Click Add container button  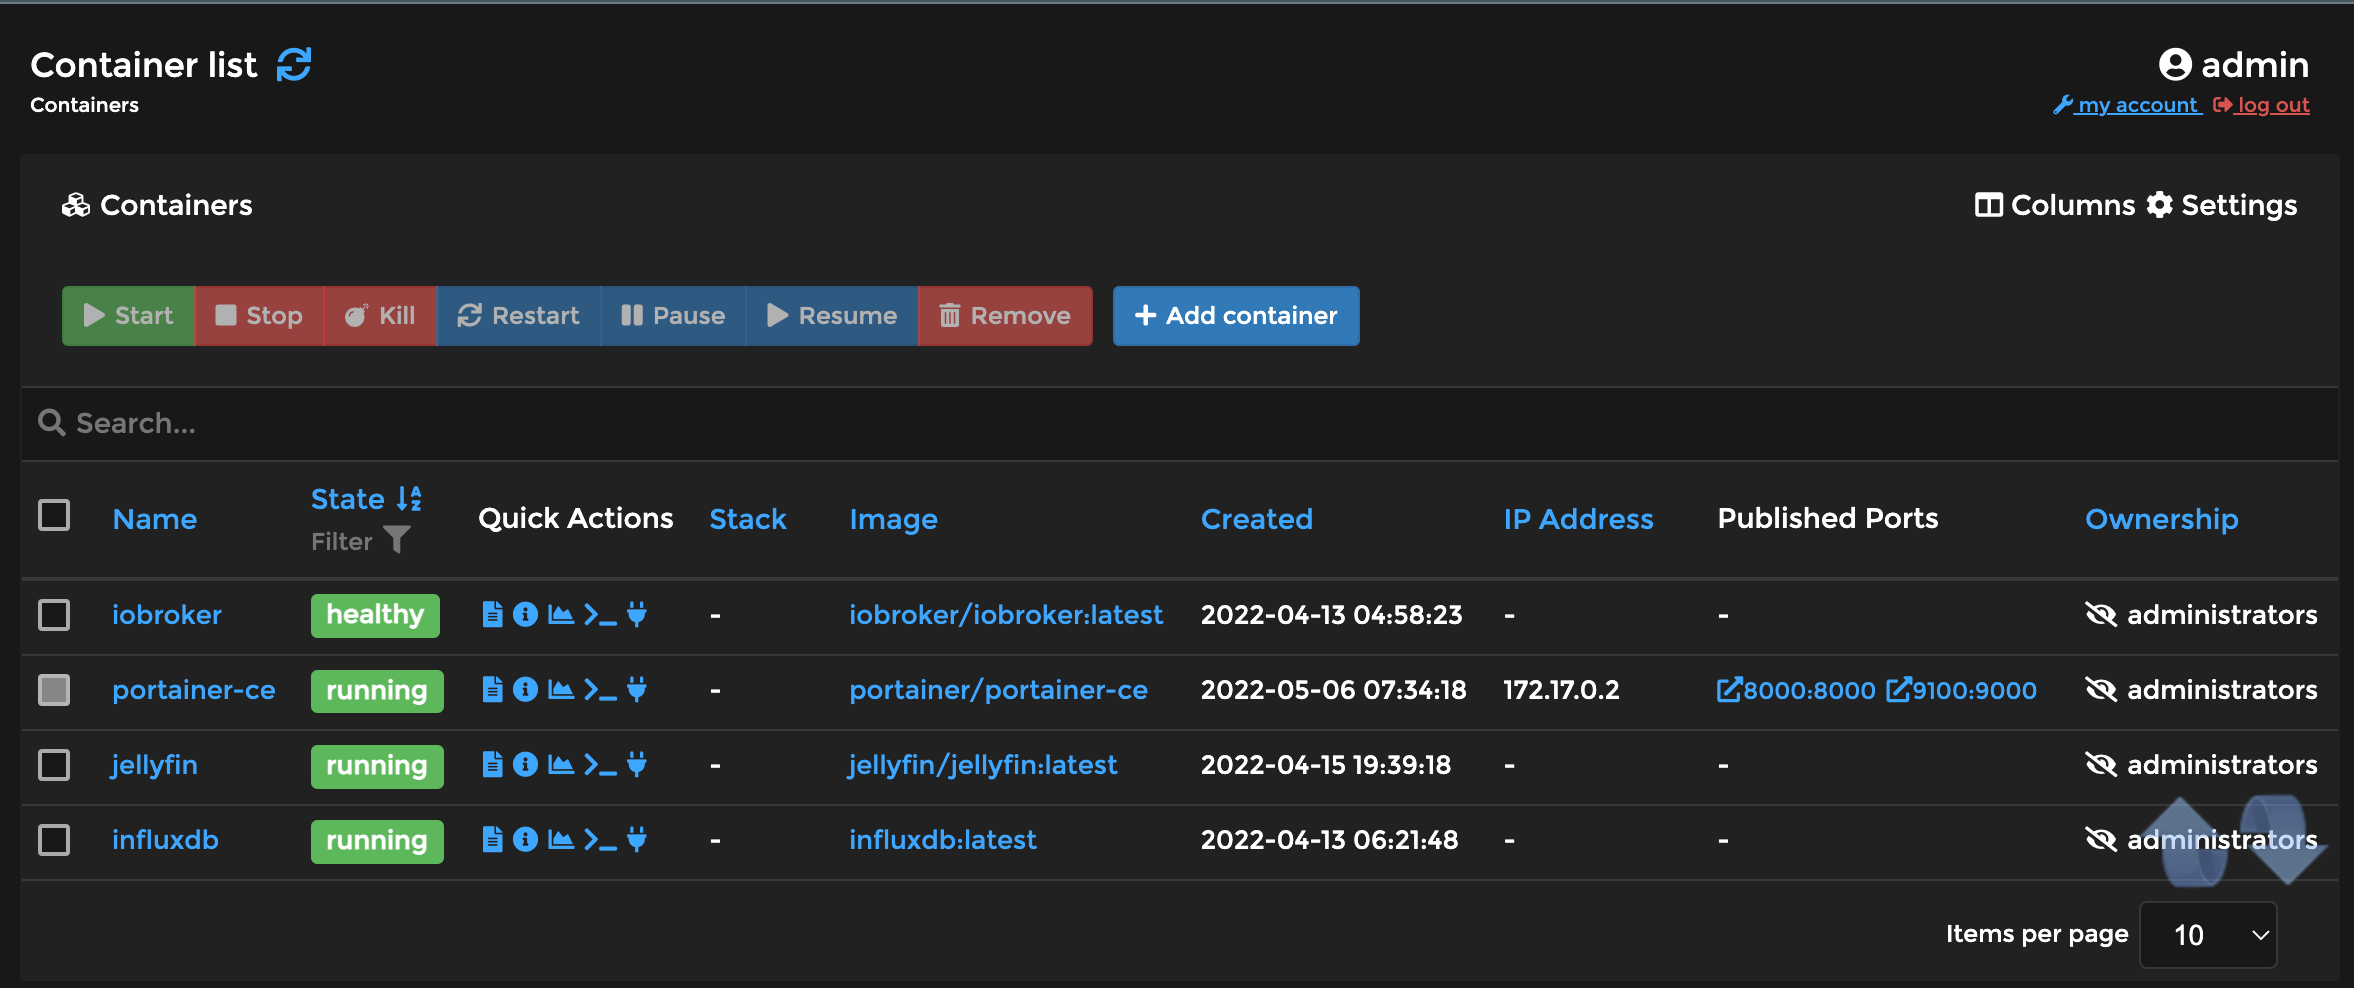1236,316
